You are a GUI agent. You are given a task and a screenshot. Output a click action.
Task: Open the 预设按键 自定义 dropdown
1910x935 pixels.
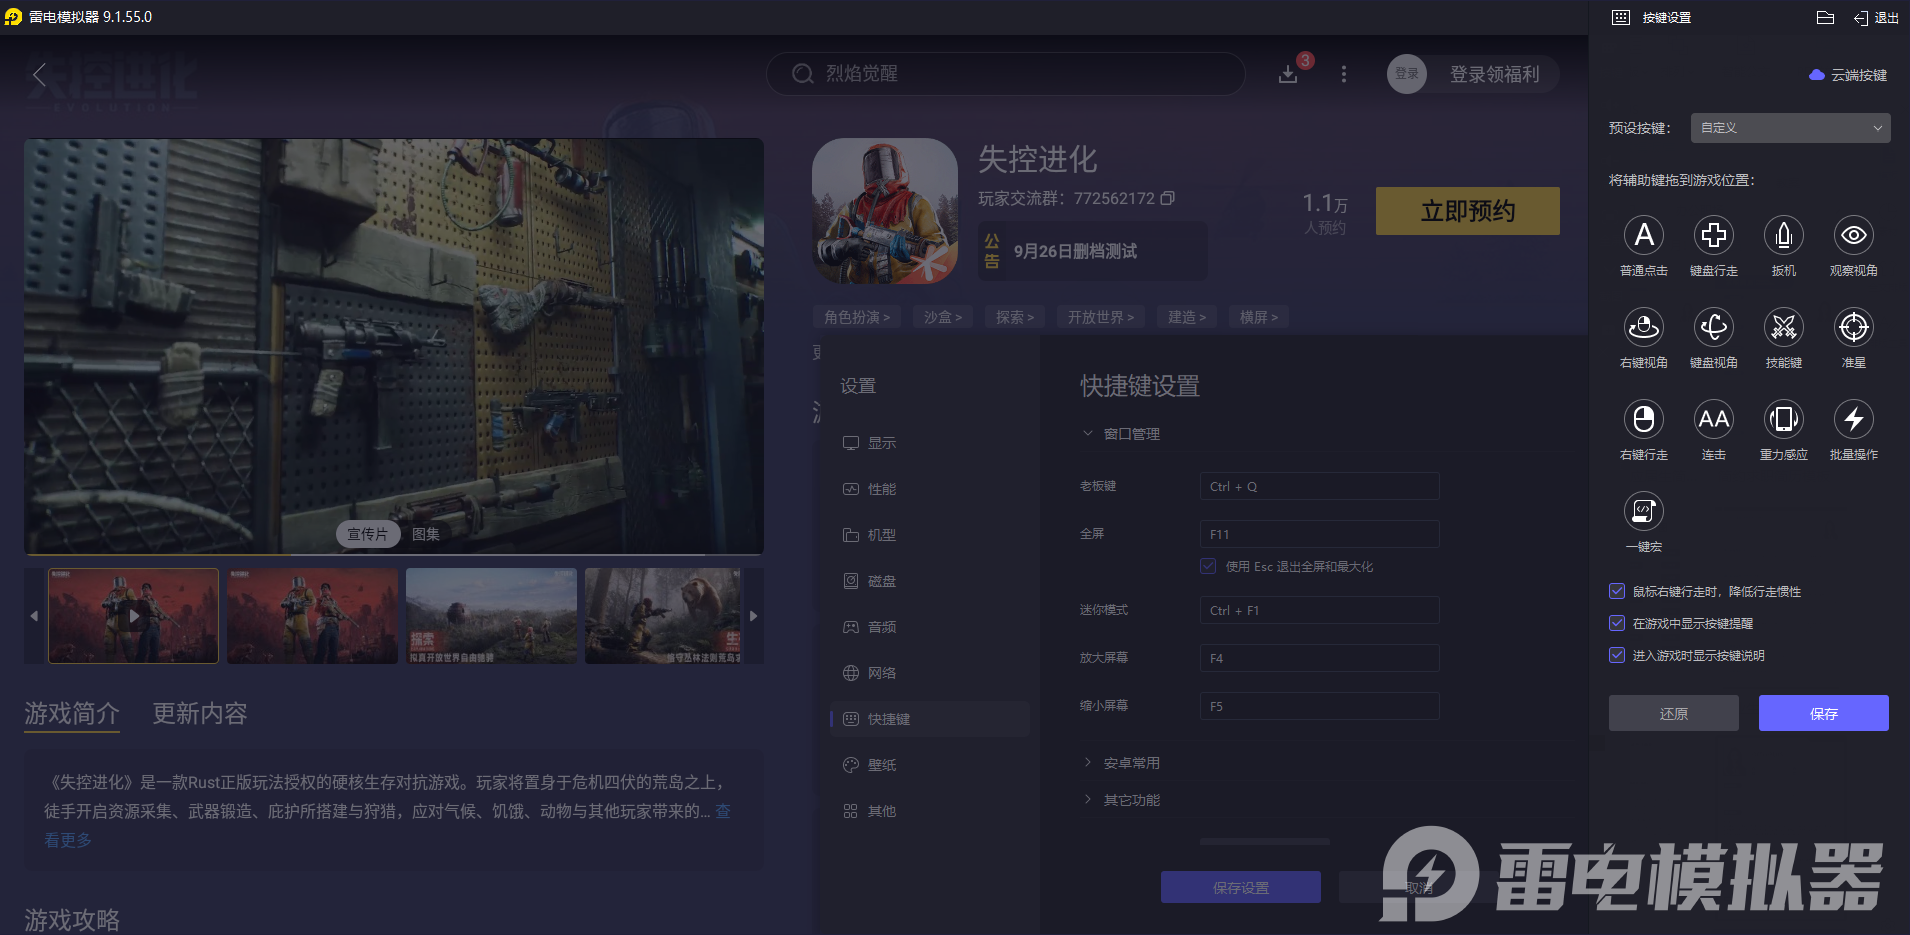pos(1789,128)
